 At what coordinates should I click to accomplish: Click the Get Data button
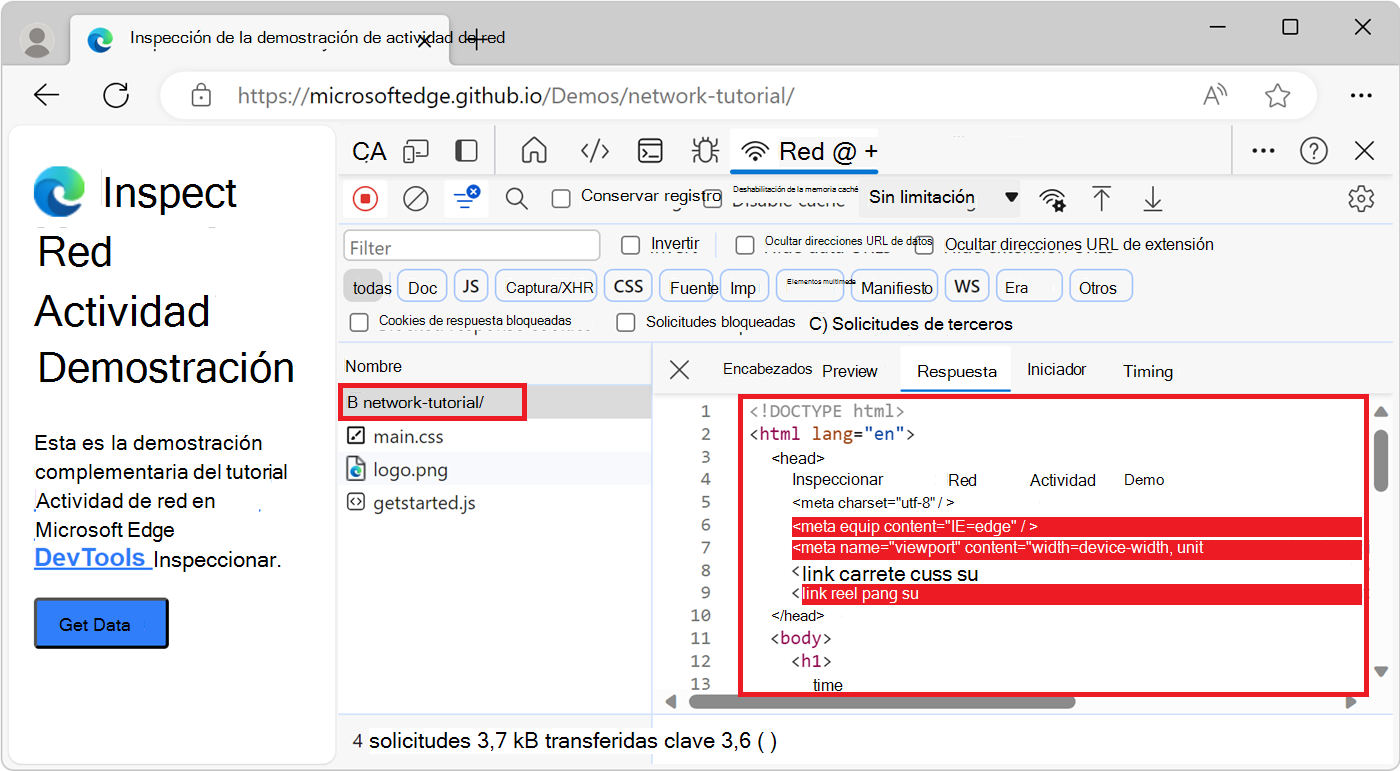[101, 624]
